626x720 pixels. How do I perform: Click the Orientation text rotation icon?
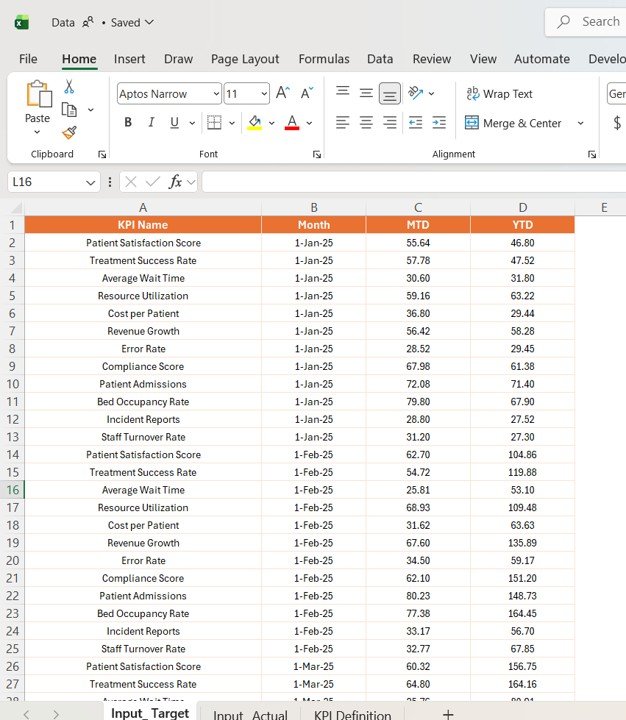[x=416, y=93]
